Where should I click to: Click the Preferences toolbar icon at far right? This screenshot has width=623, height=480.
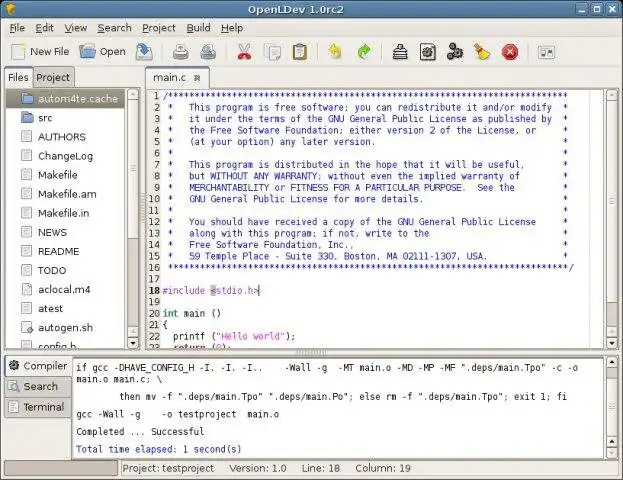pos(546,52)
